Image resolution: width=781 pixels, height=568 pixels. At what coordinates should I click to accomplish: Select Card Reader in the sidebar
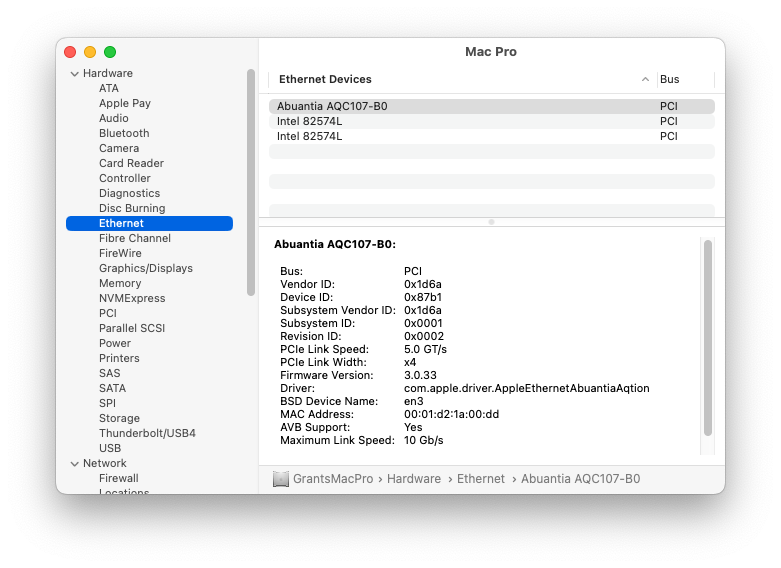(x=131, y=163)
